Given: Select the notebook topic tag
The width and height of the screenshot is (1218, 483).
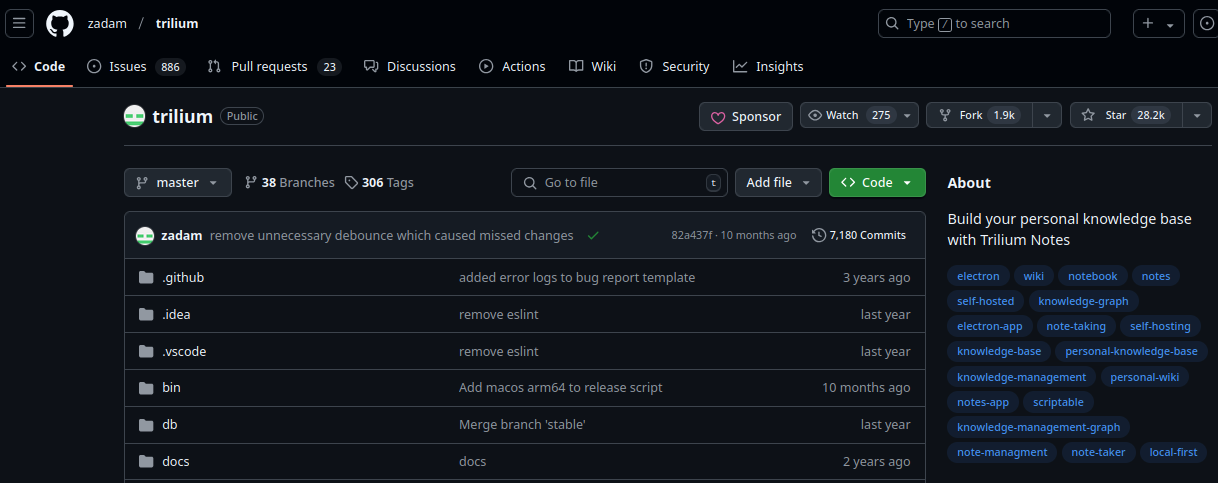Looking at the screenshot, I should (1093, 276).
